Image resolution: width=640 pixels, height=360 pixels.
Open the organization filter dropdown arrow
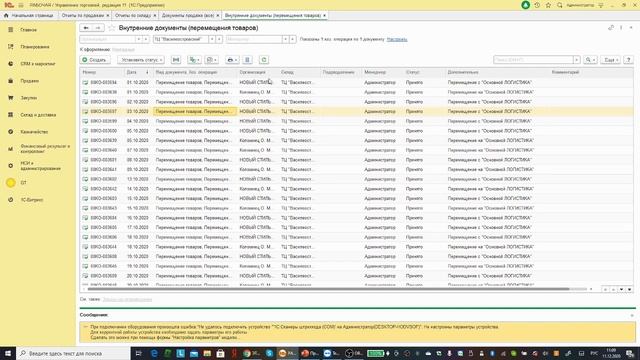(x=139, y=39)
